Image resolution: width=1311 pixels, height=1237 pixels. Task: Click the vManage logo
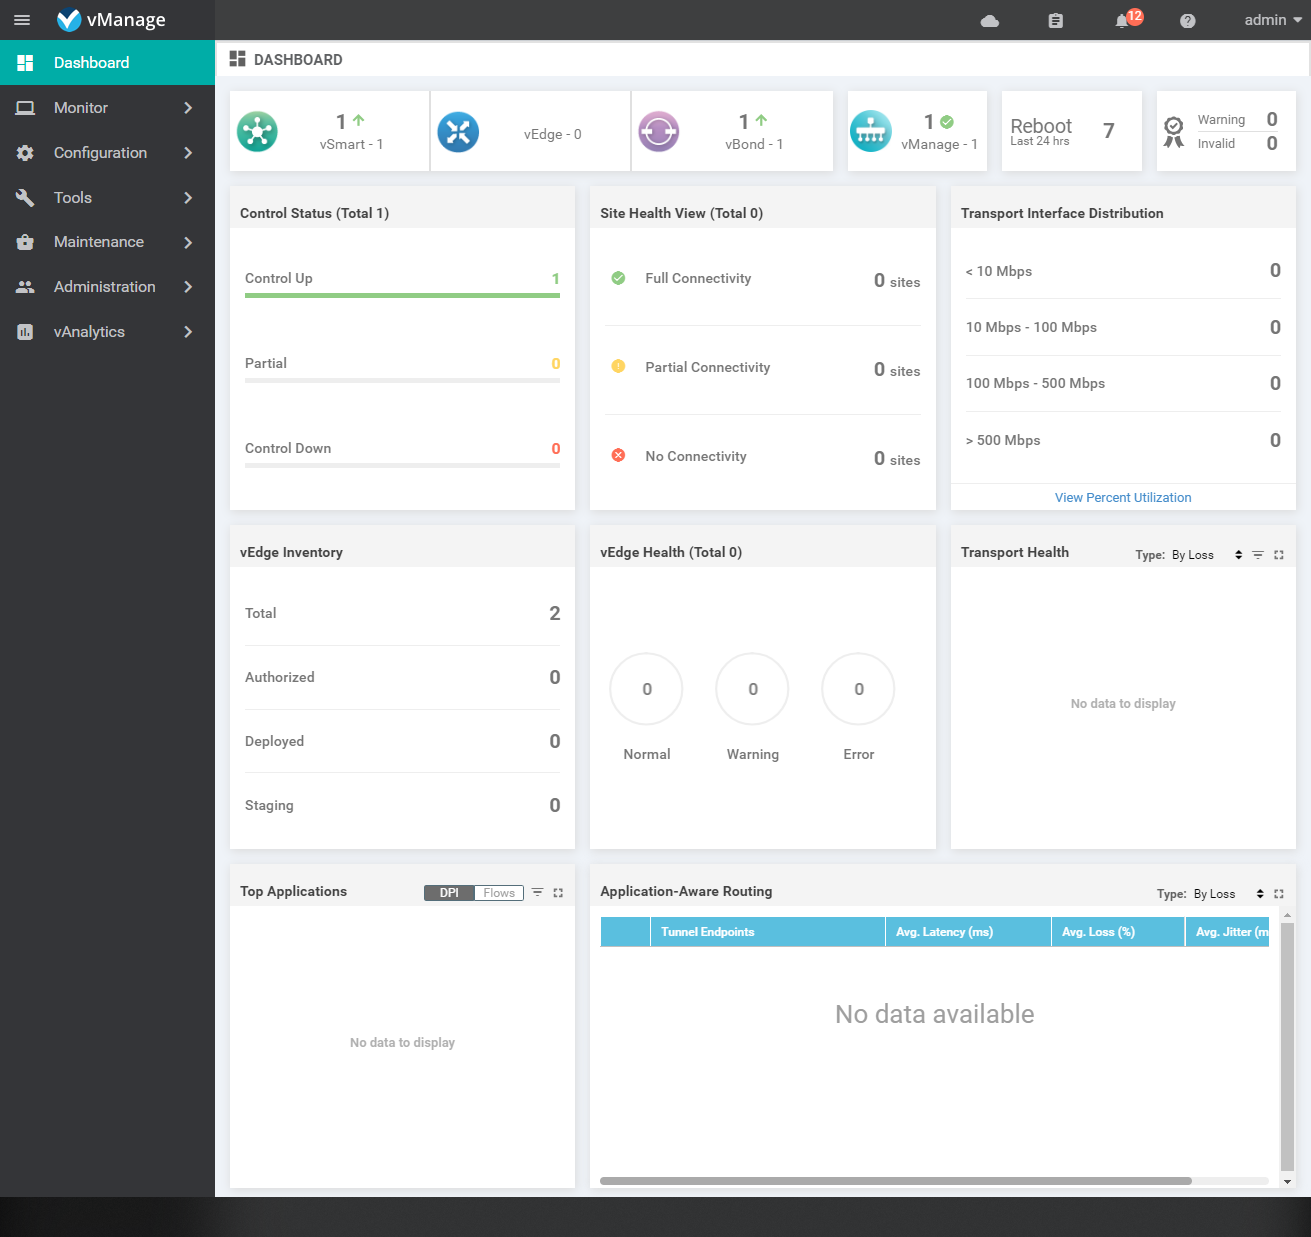[111, 20]
